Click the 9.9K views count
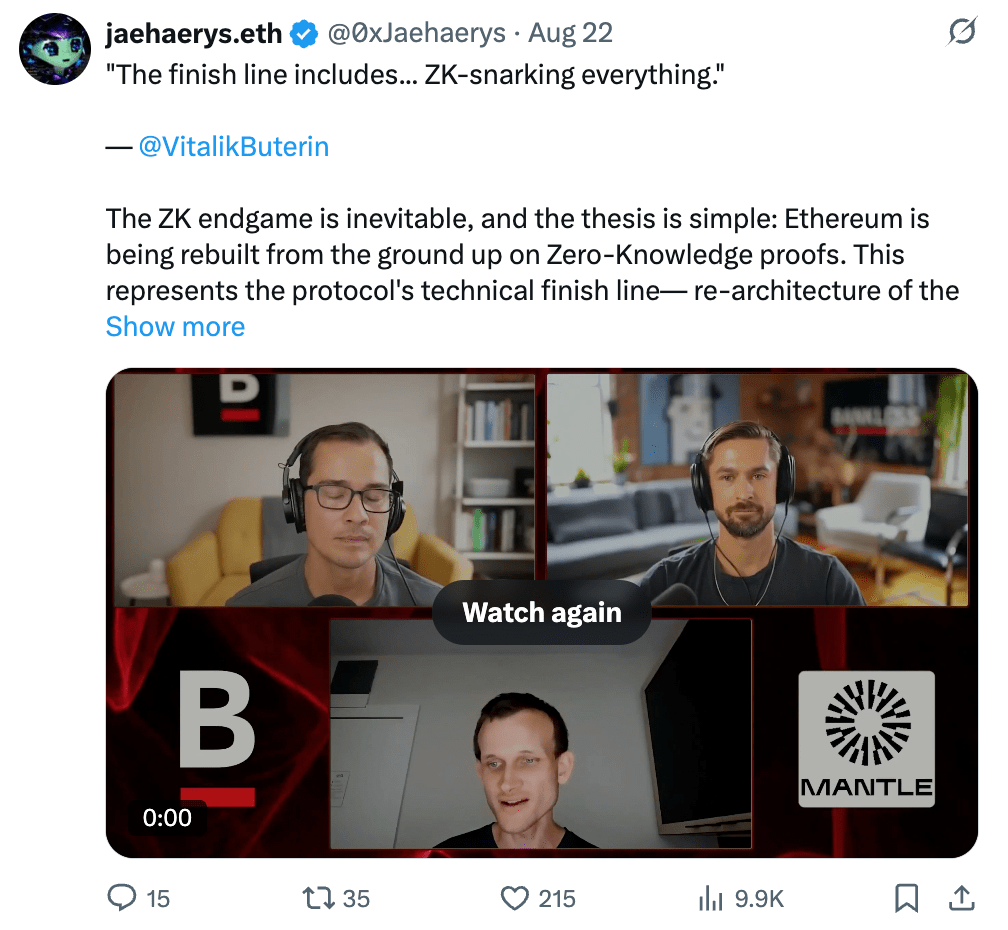1008x930 pixels. (759, 899)
